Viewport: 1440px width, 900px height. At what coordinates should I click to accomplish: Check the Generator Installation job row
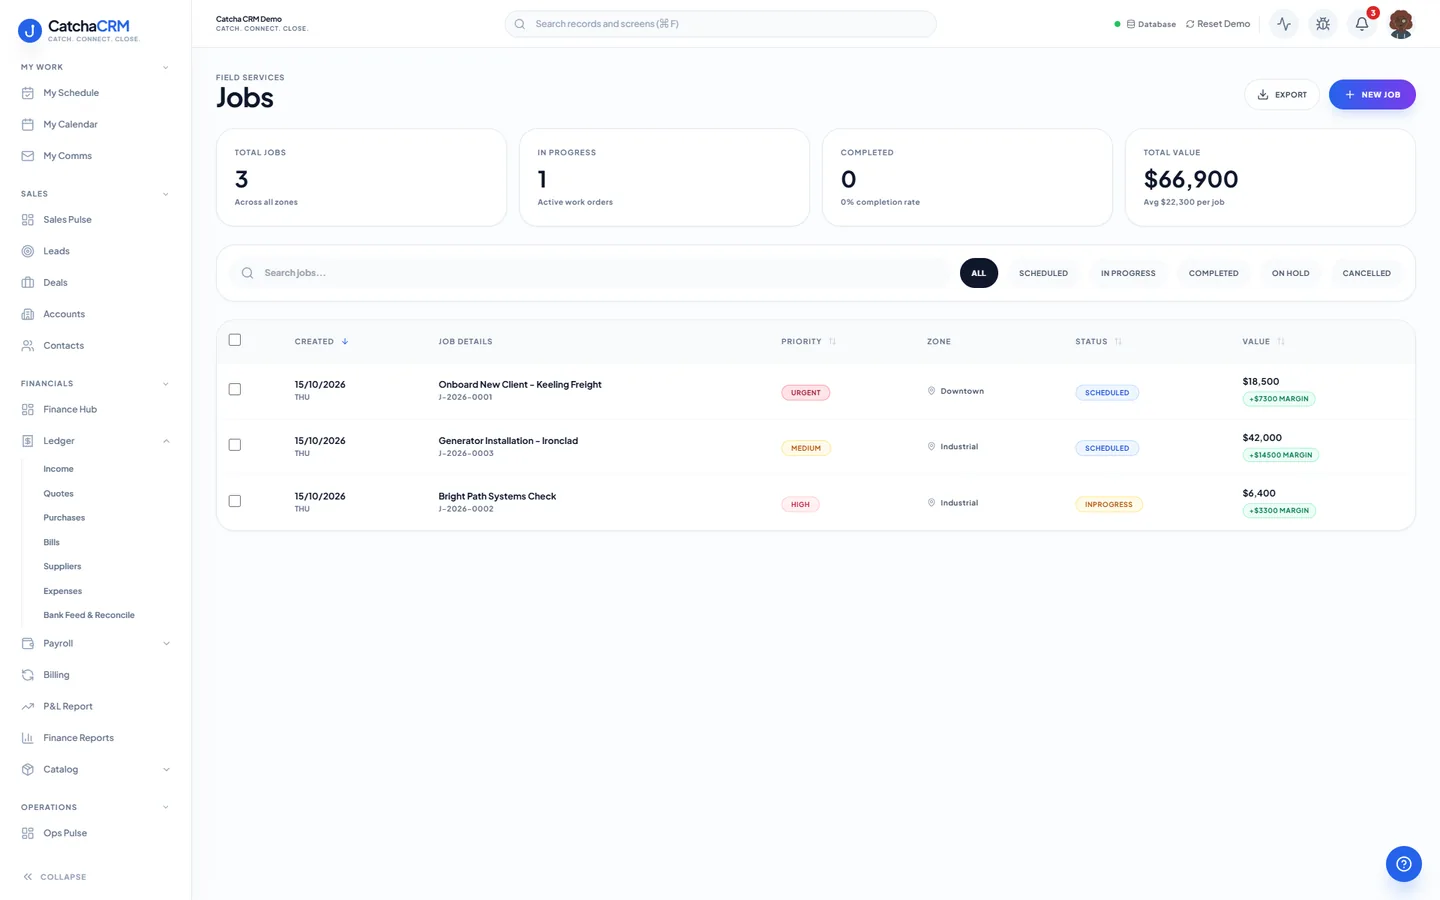point(235,445)
